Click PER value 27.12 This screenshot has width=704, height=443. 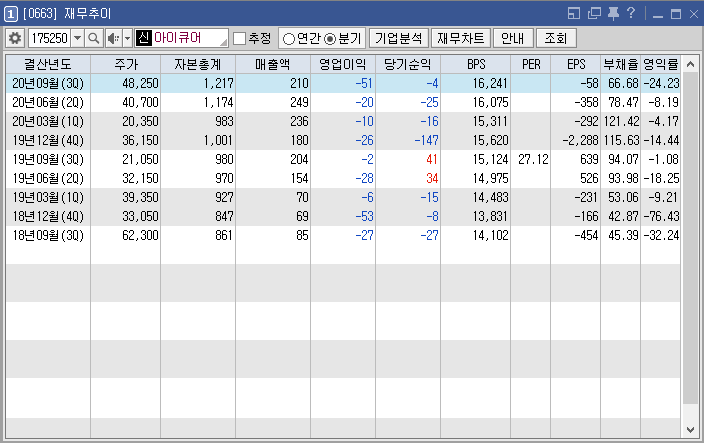click(533, 159)
